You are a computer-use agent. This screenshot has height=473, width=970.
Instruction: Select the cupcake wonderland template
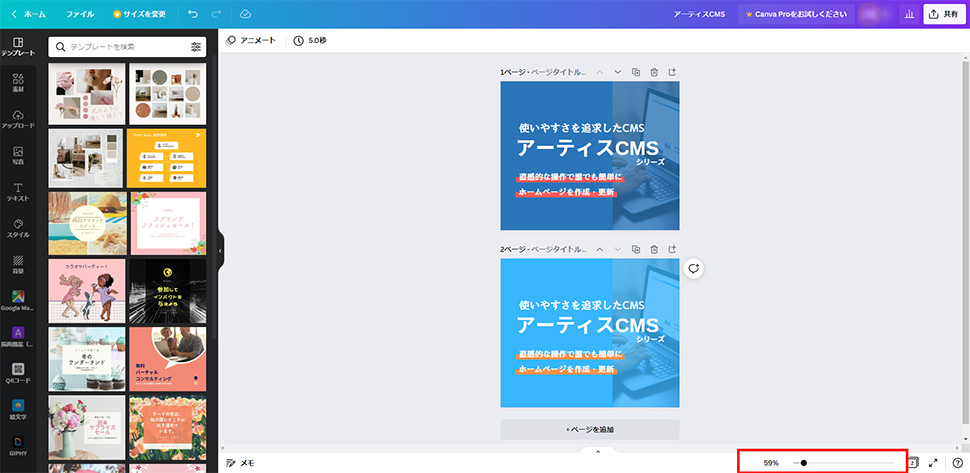click(x=87, y=359)
